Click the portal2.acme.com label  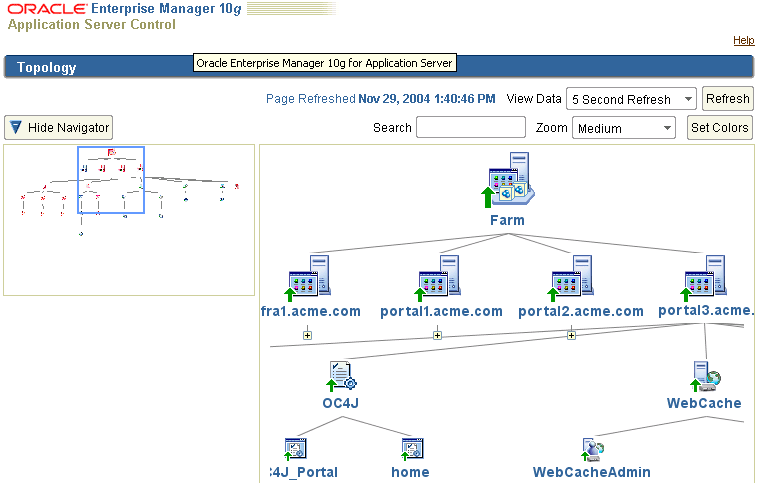point(581,311)
